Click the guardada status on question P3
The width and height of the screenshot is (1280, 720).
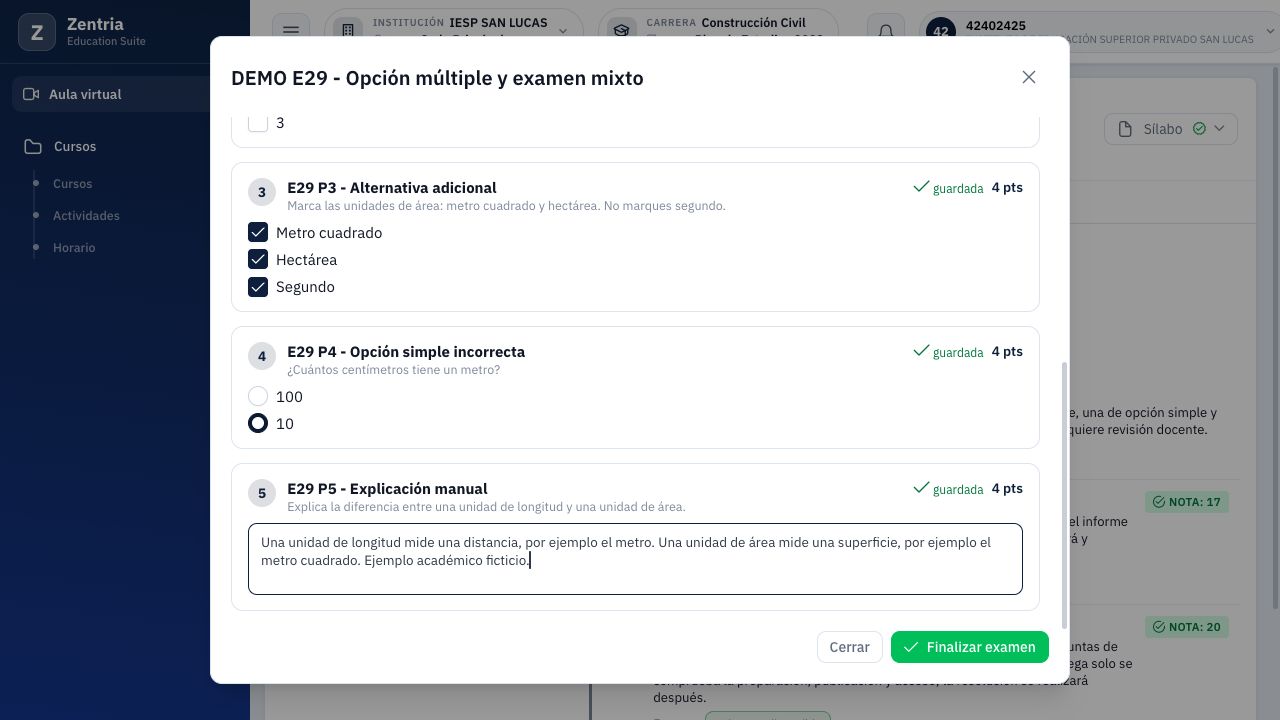coord(948,188)
